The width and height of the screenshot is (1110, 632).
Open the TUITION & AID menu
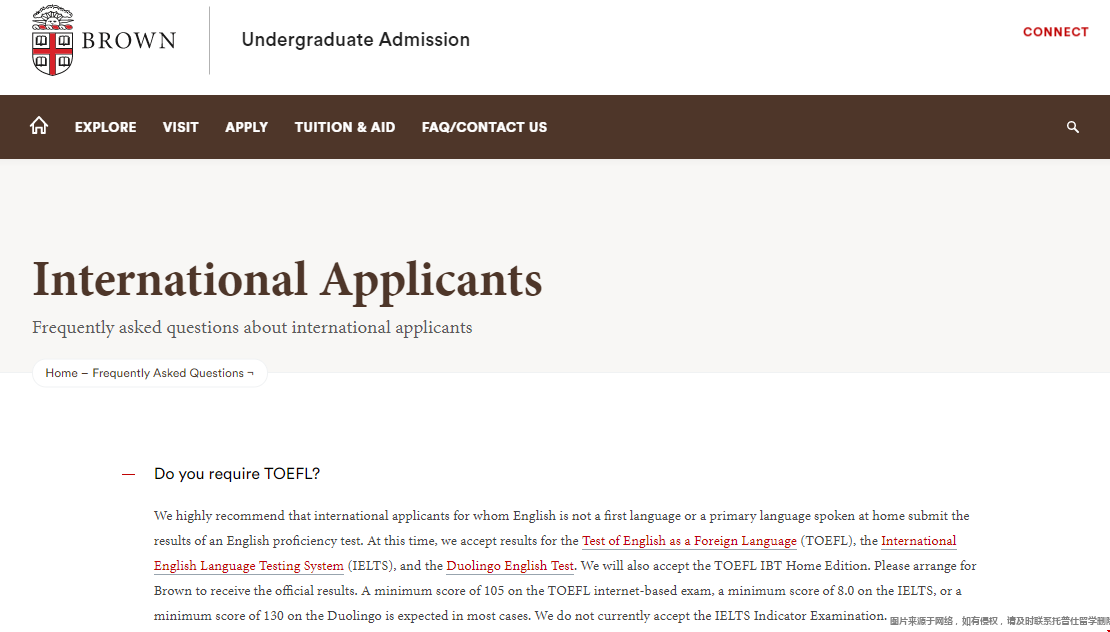click(x=345, y=127)
